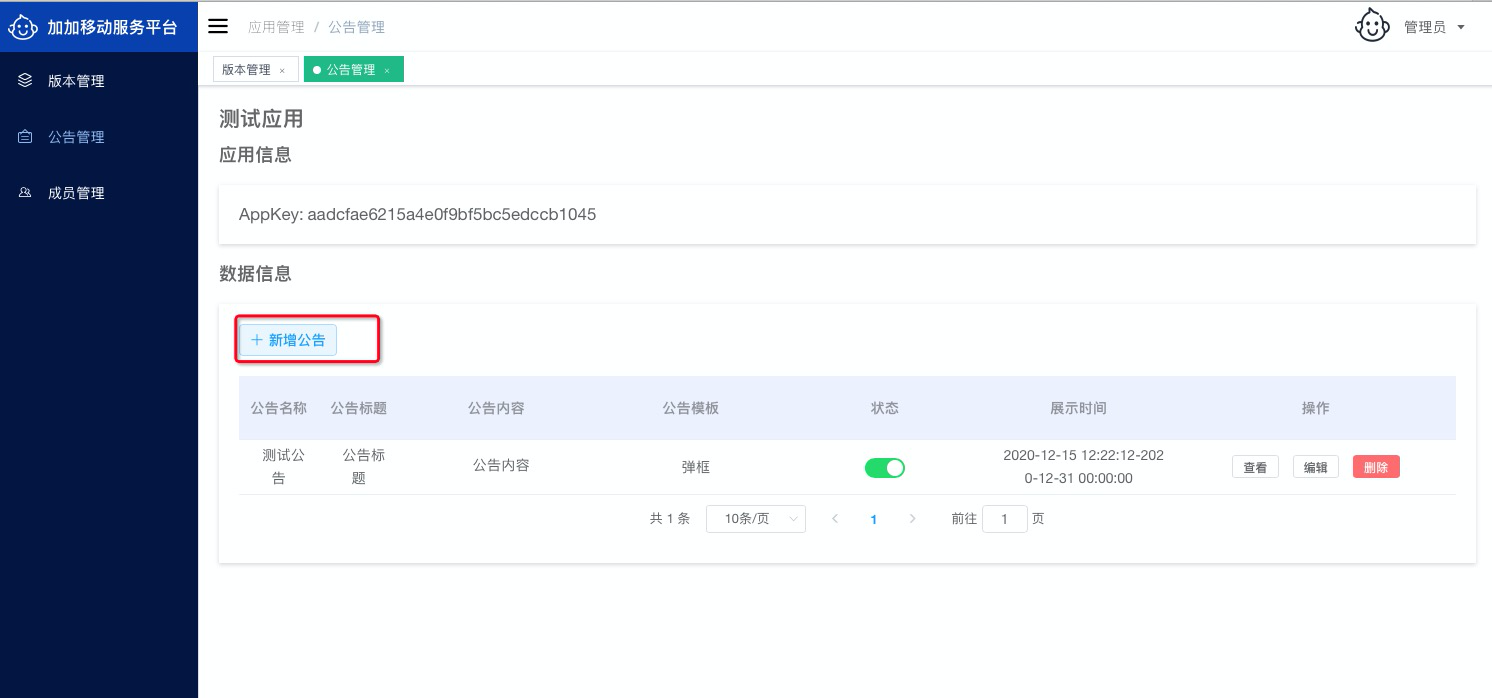1492x698 pixels.
Task: Close the 公告管理 tab with its x
Action: tap(387, 70)
